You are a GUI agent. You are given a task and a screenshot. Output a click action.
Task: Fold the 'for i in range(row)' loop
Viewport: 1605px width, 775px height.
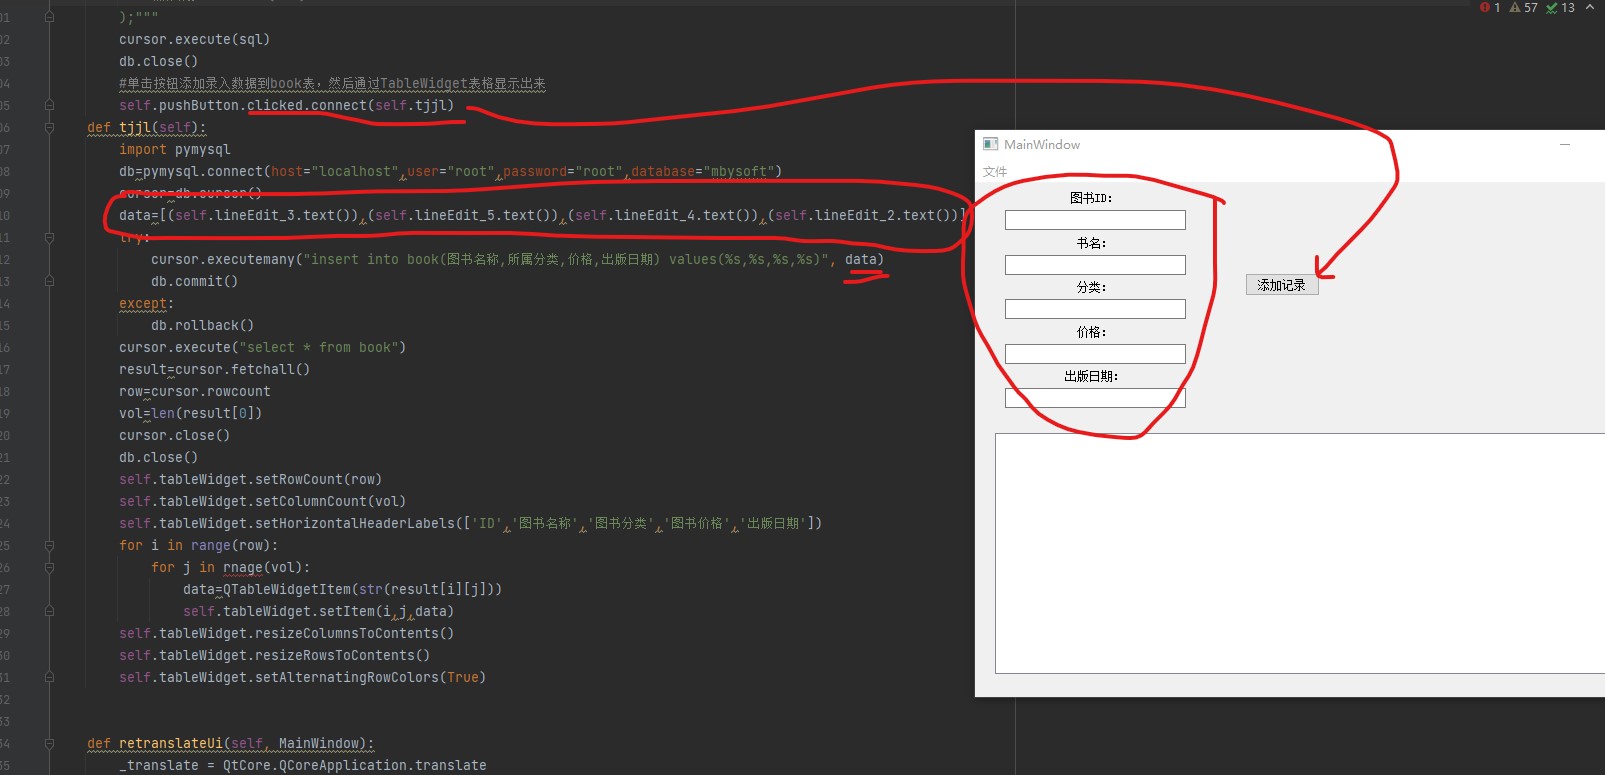point(49,545)
